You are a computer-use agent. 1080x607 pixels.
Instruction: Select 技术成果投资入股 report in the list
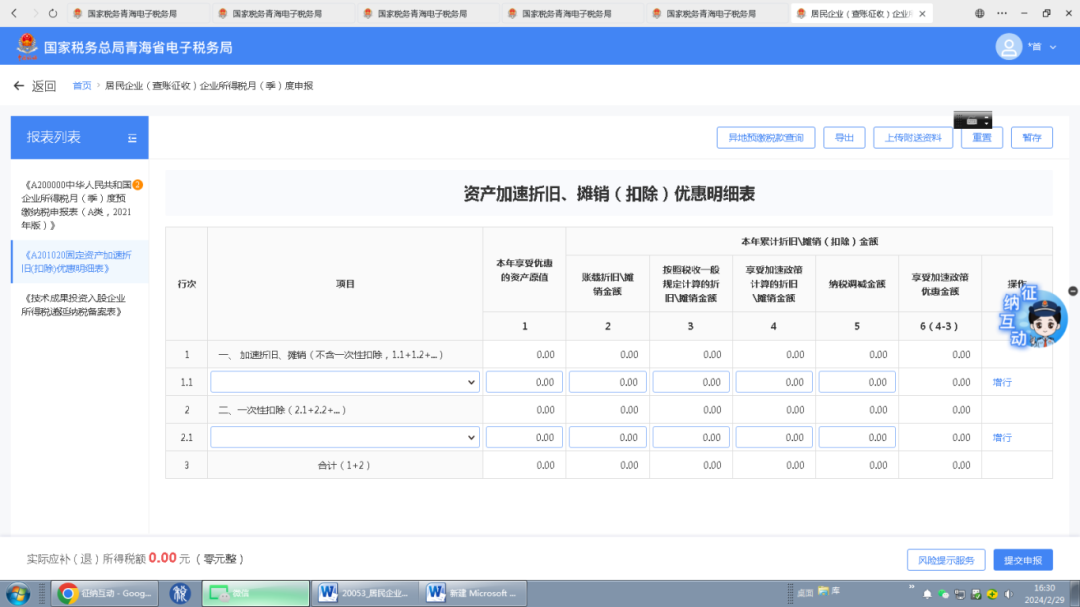pos(74,305)
